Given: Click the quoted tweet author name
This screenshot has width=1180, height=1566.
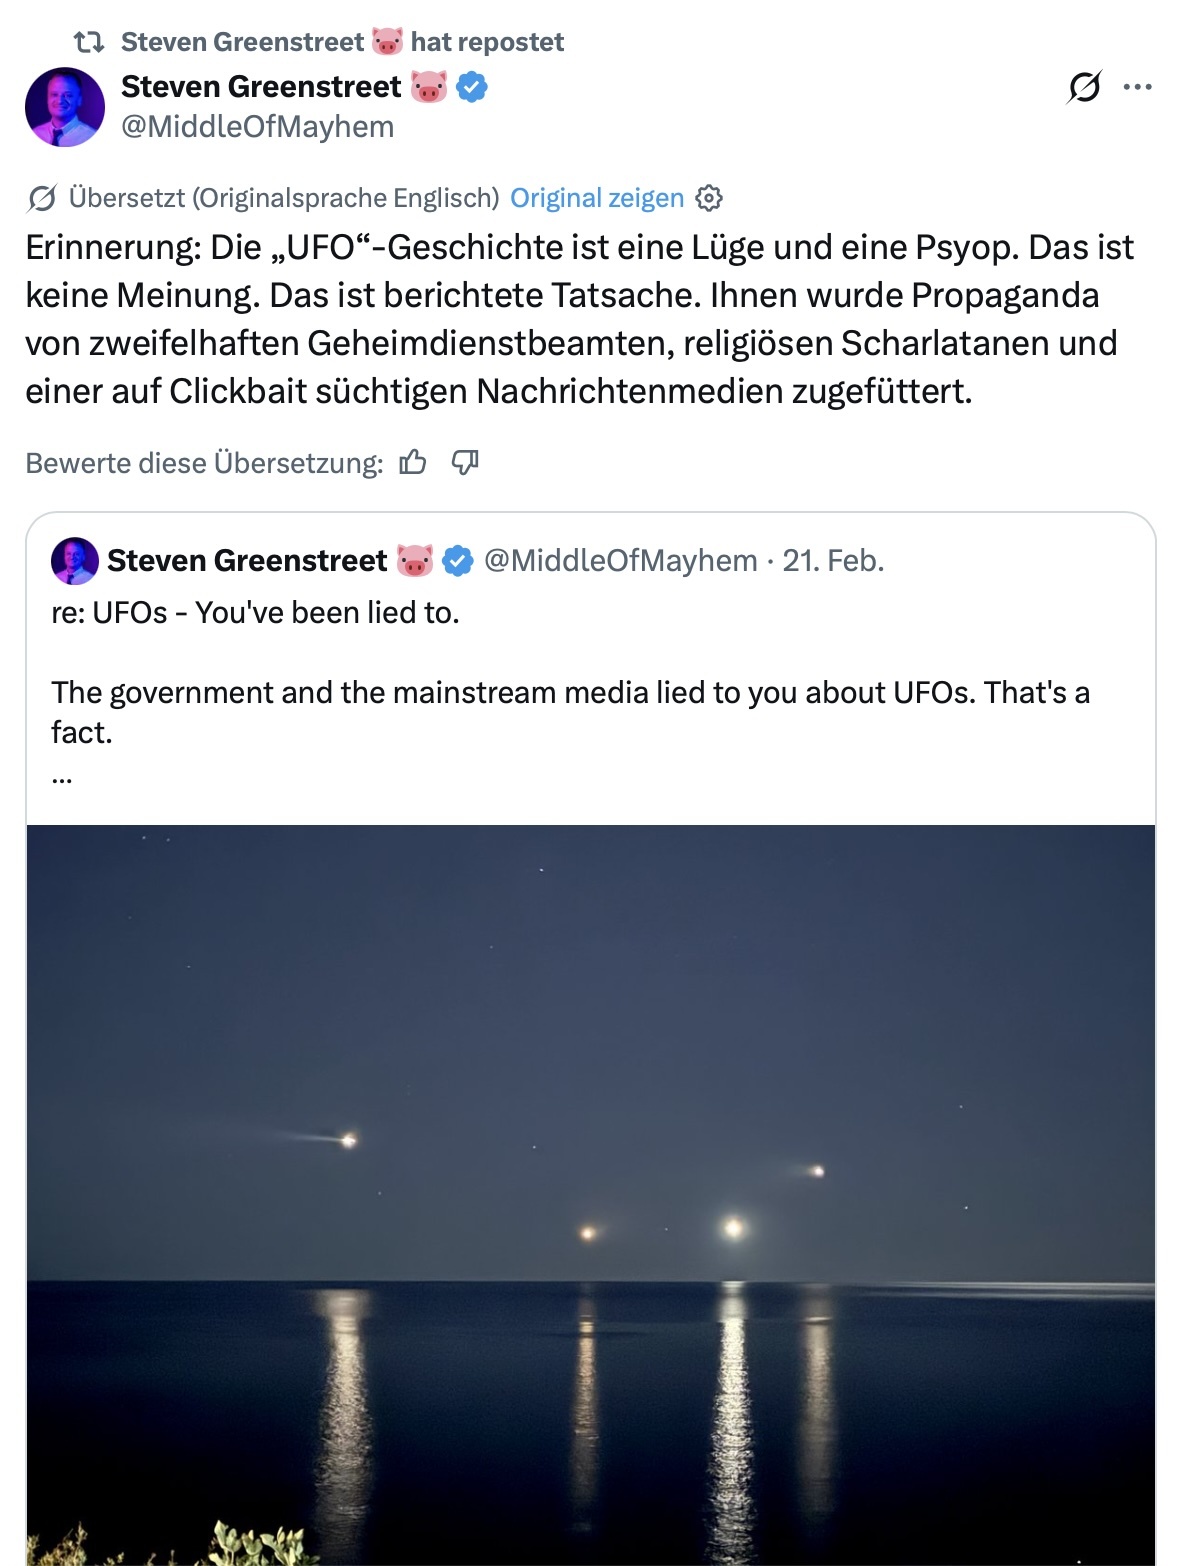Looking at the screenshot, I should pos(247,561).
